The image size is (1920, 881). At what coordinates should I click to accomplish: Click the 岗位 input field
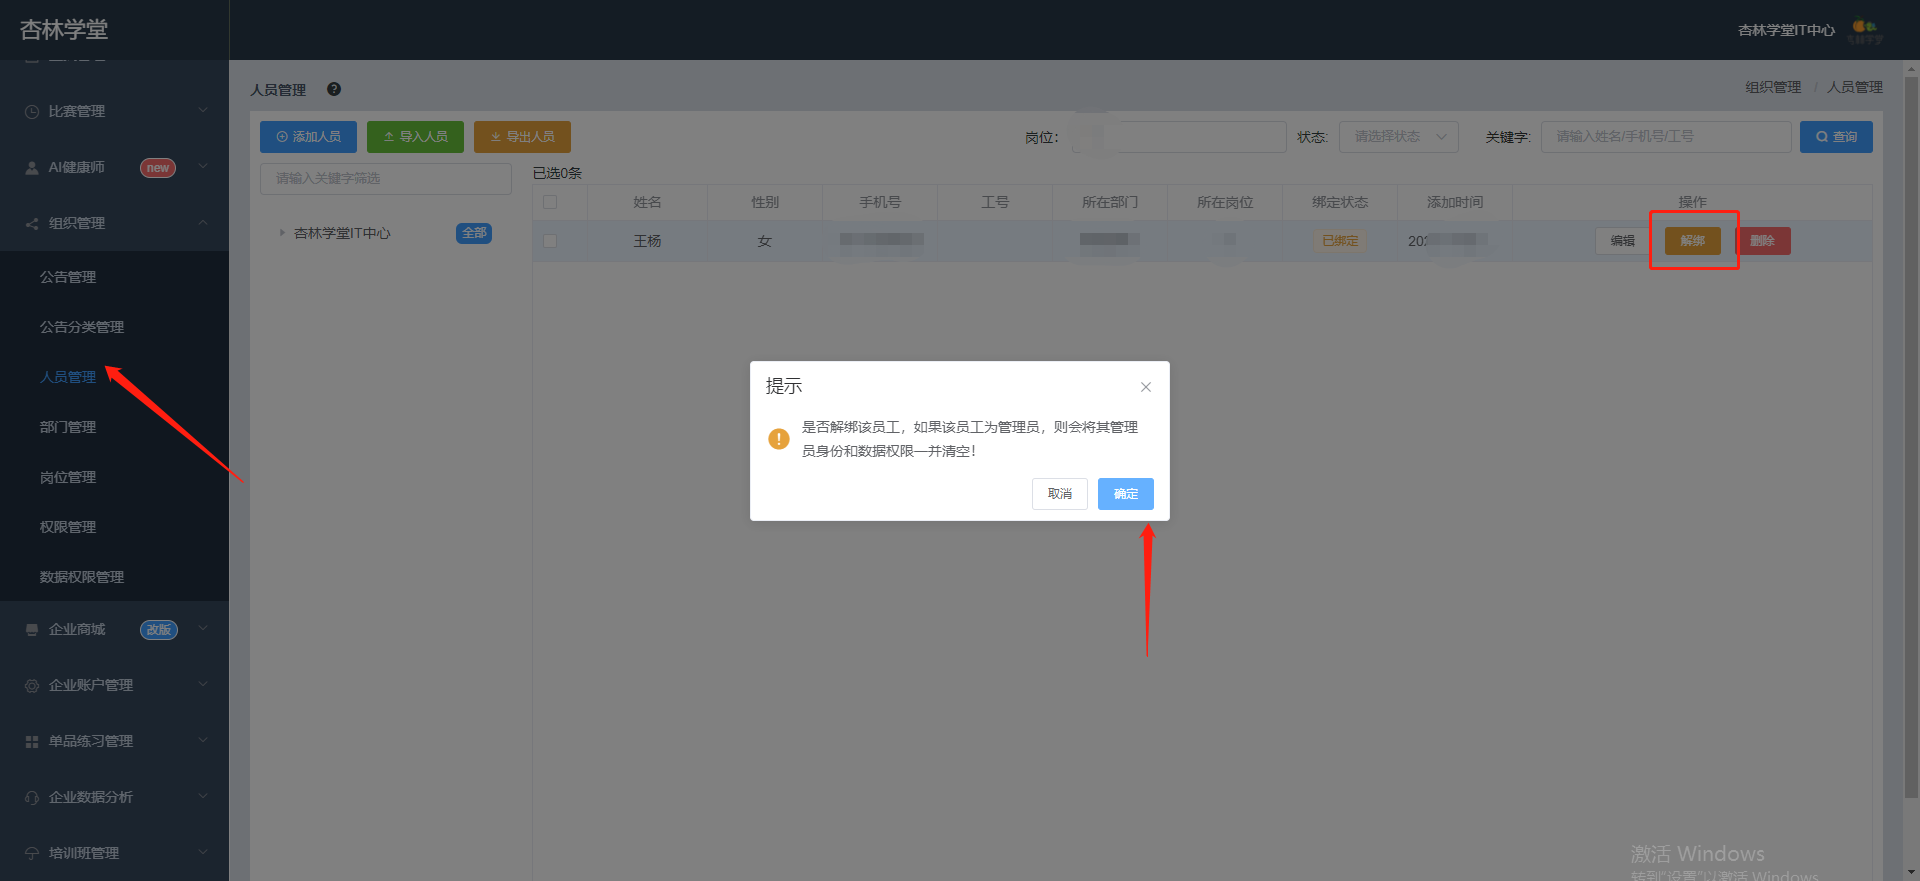point(1179,137)
